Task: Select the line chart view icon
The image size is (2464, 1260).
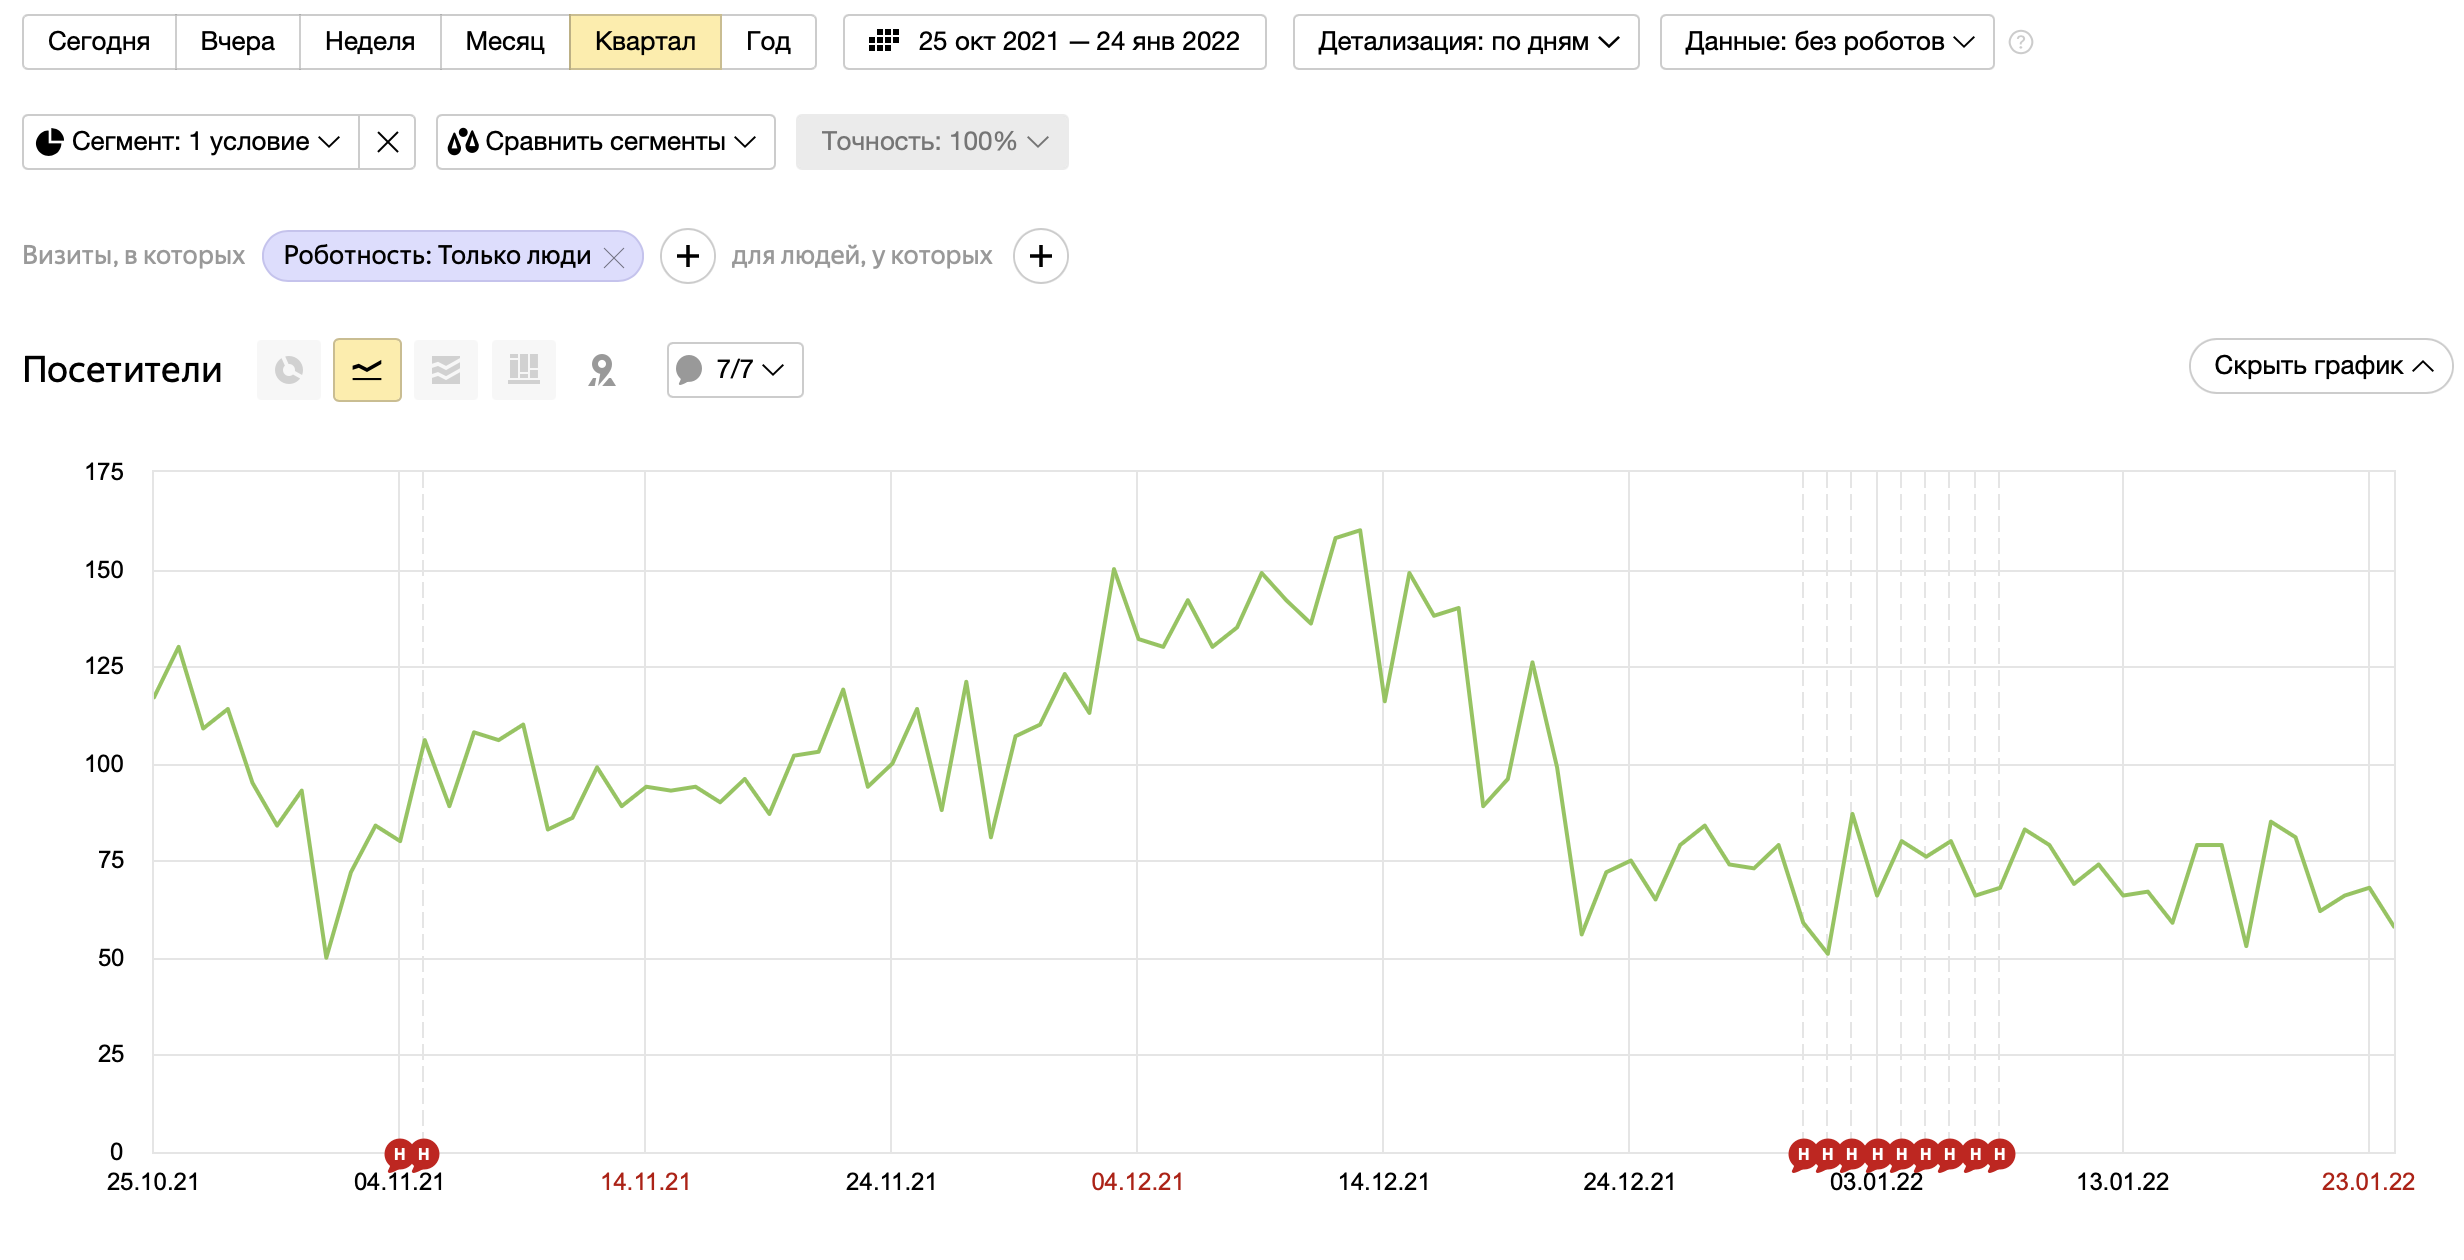Action: coord(367,370)
